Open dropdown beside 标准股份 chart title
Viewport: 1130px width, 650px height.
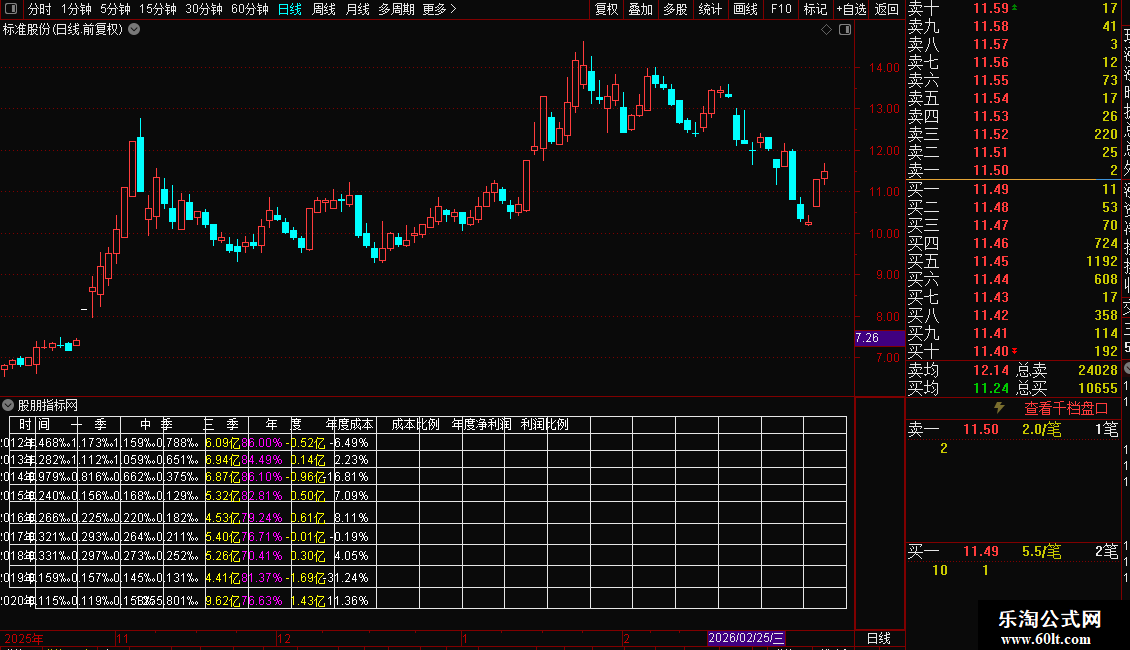(x=134, y=30)
